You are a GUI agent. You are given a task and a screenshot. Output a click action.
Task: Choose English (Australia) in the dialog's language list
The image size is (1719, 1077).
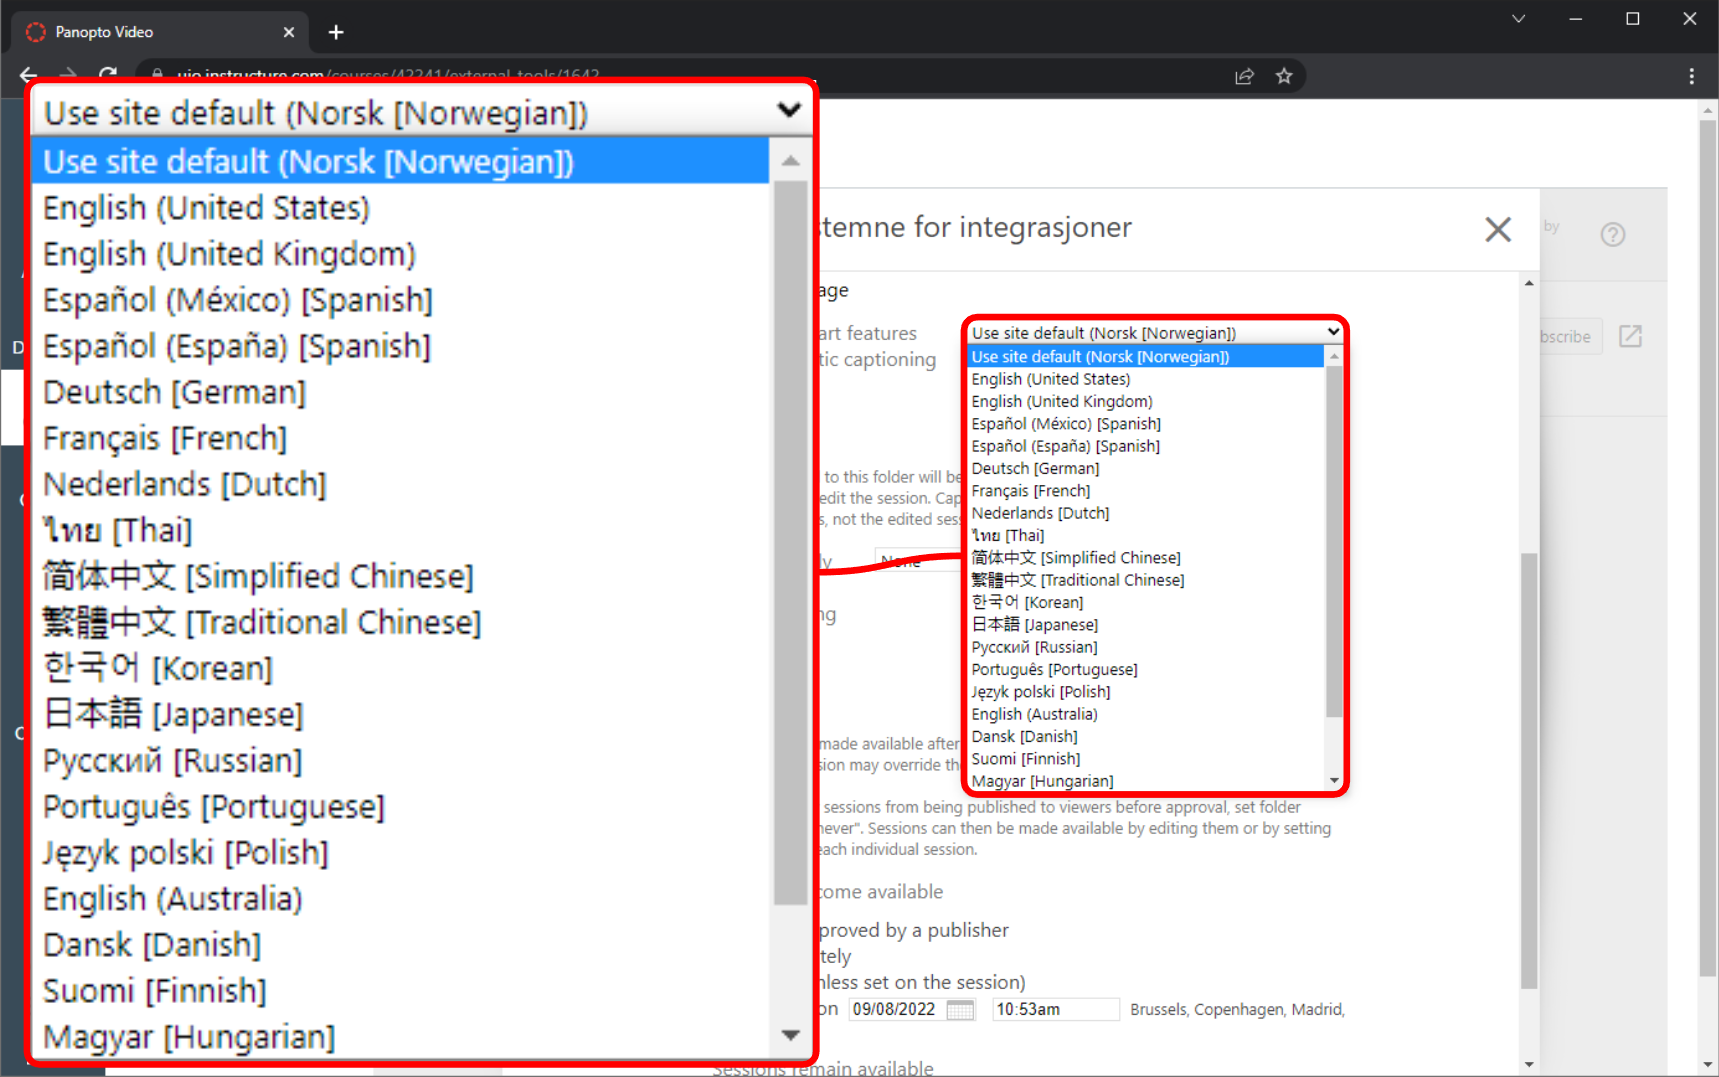(x=1145, y=714)
